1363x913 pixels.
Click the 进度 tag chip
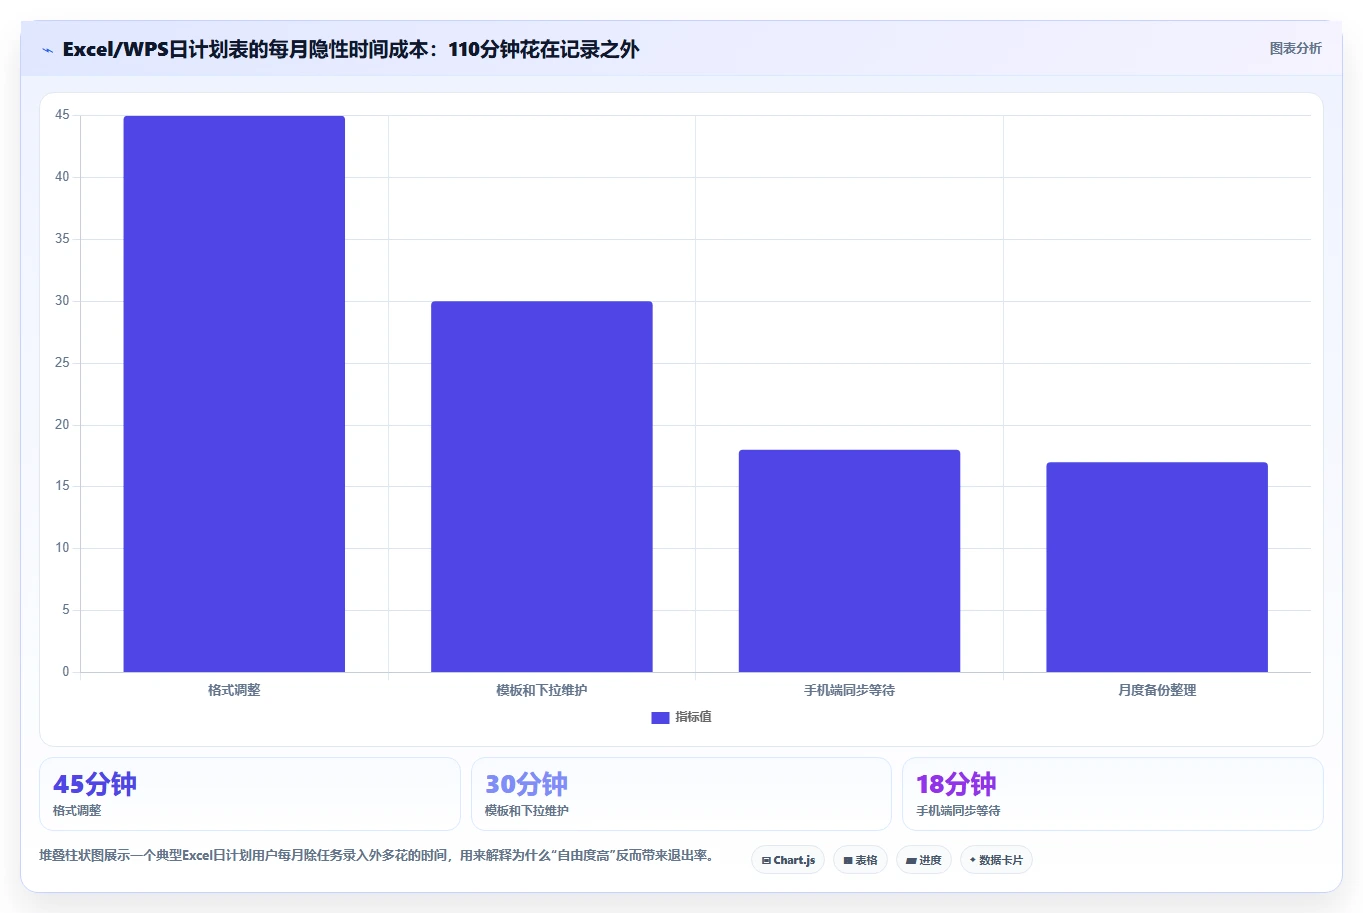924,860
